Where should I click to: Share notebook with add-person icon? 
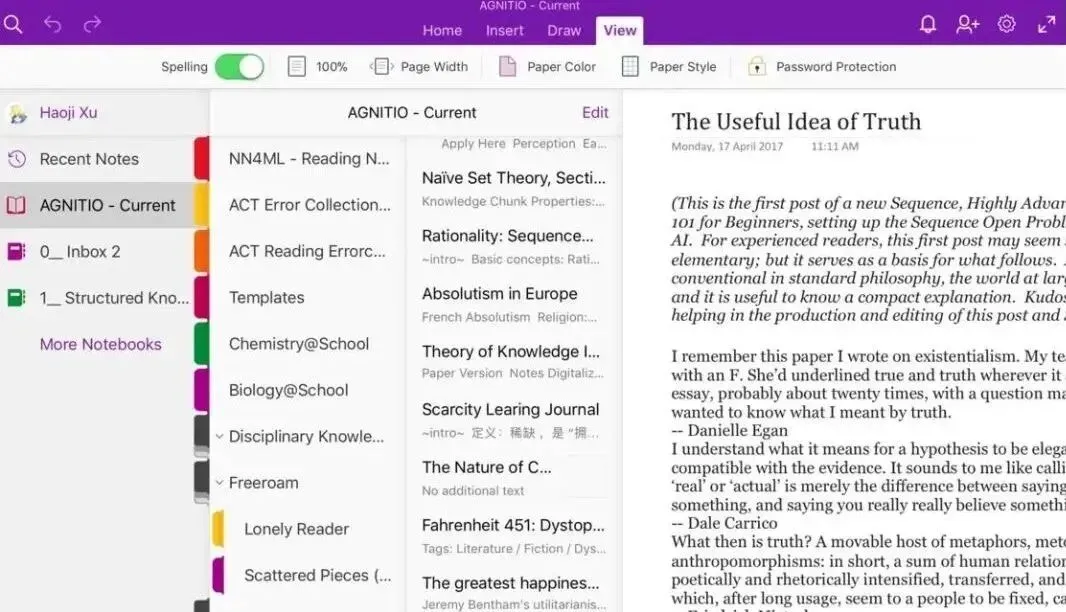click(967, 24)
